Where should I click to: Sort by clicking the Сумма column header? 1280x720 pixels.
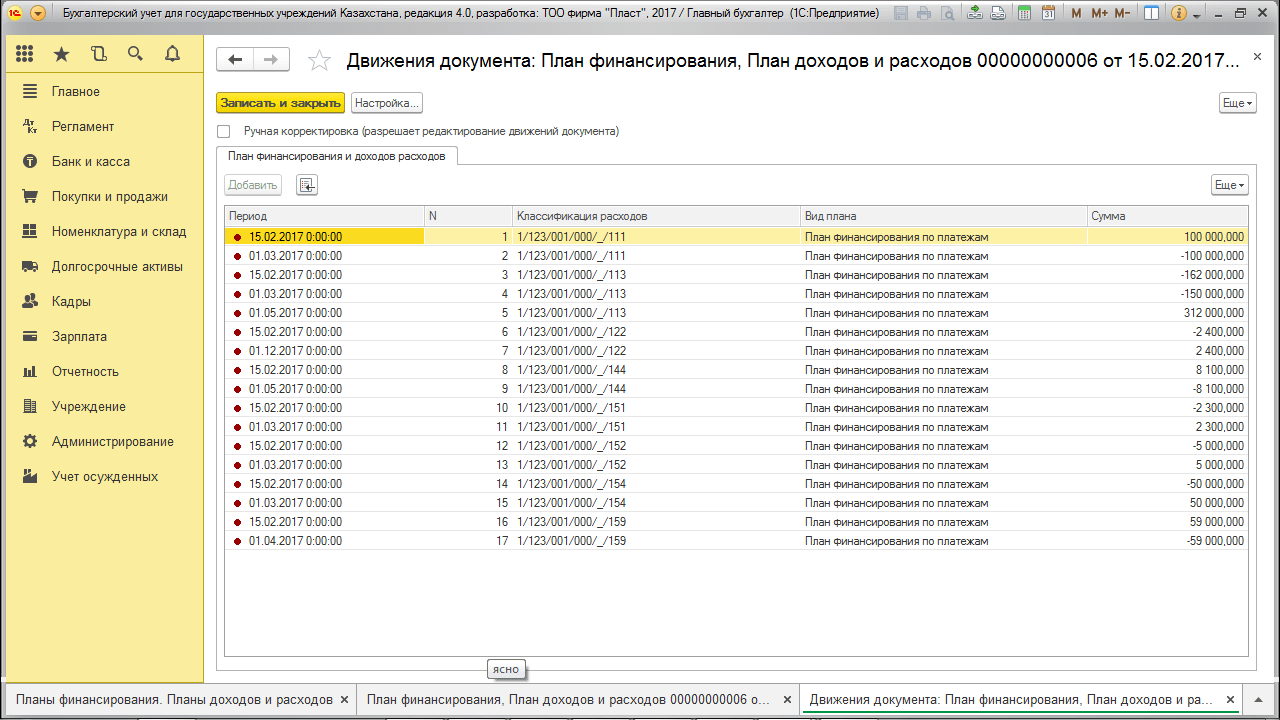[1165, 216]
